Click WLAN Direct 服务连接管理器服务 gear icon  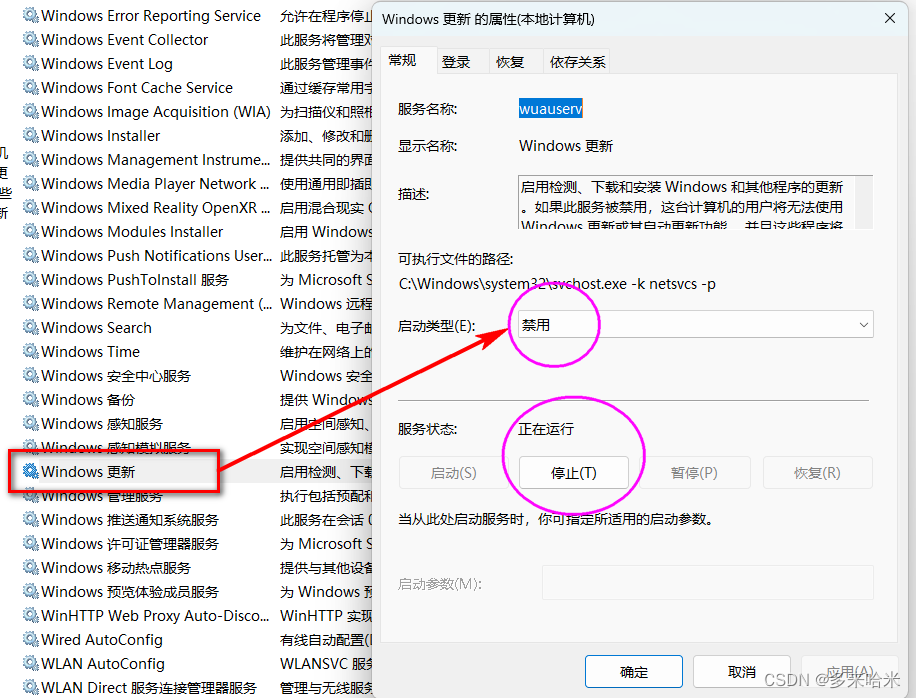[30, 686]
